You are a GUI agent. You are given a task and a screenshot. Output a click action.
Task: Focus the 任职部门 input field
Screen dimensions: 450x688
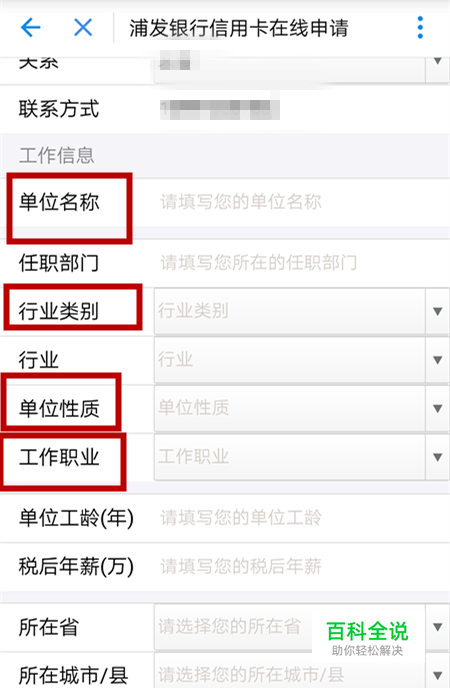click(x=302, y=263)
